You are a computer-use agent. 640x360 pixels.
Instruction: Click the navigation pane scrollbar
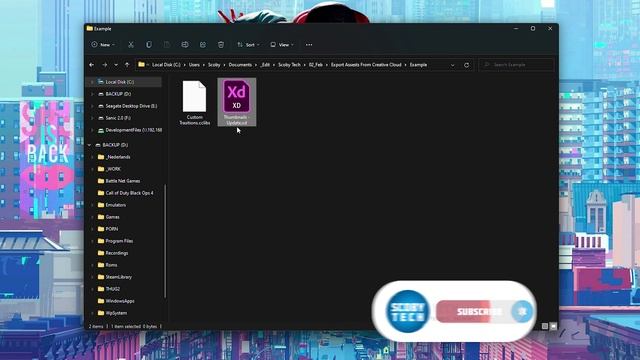(165, 241)
